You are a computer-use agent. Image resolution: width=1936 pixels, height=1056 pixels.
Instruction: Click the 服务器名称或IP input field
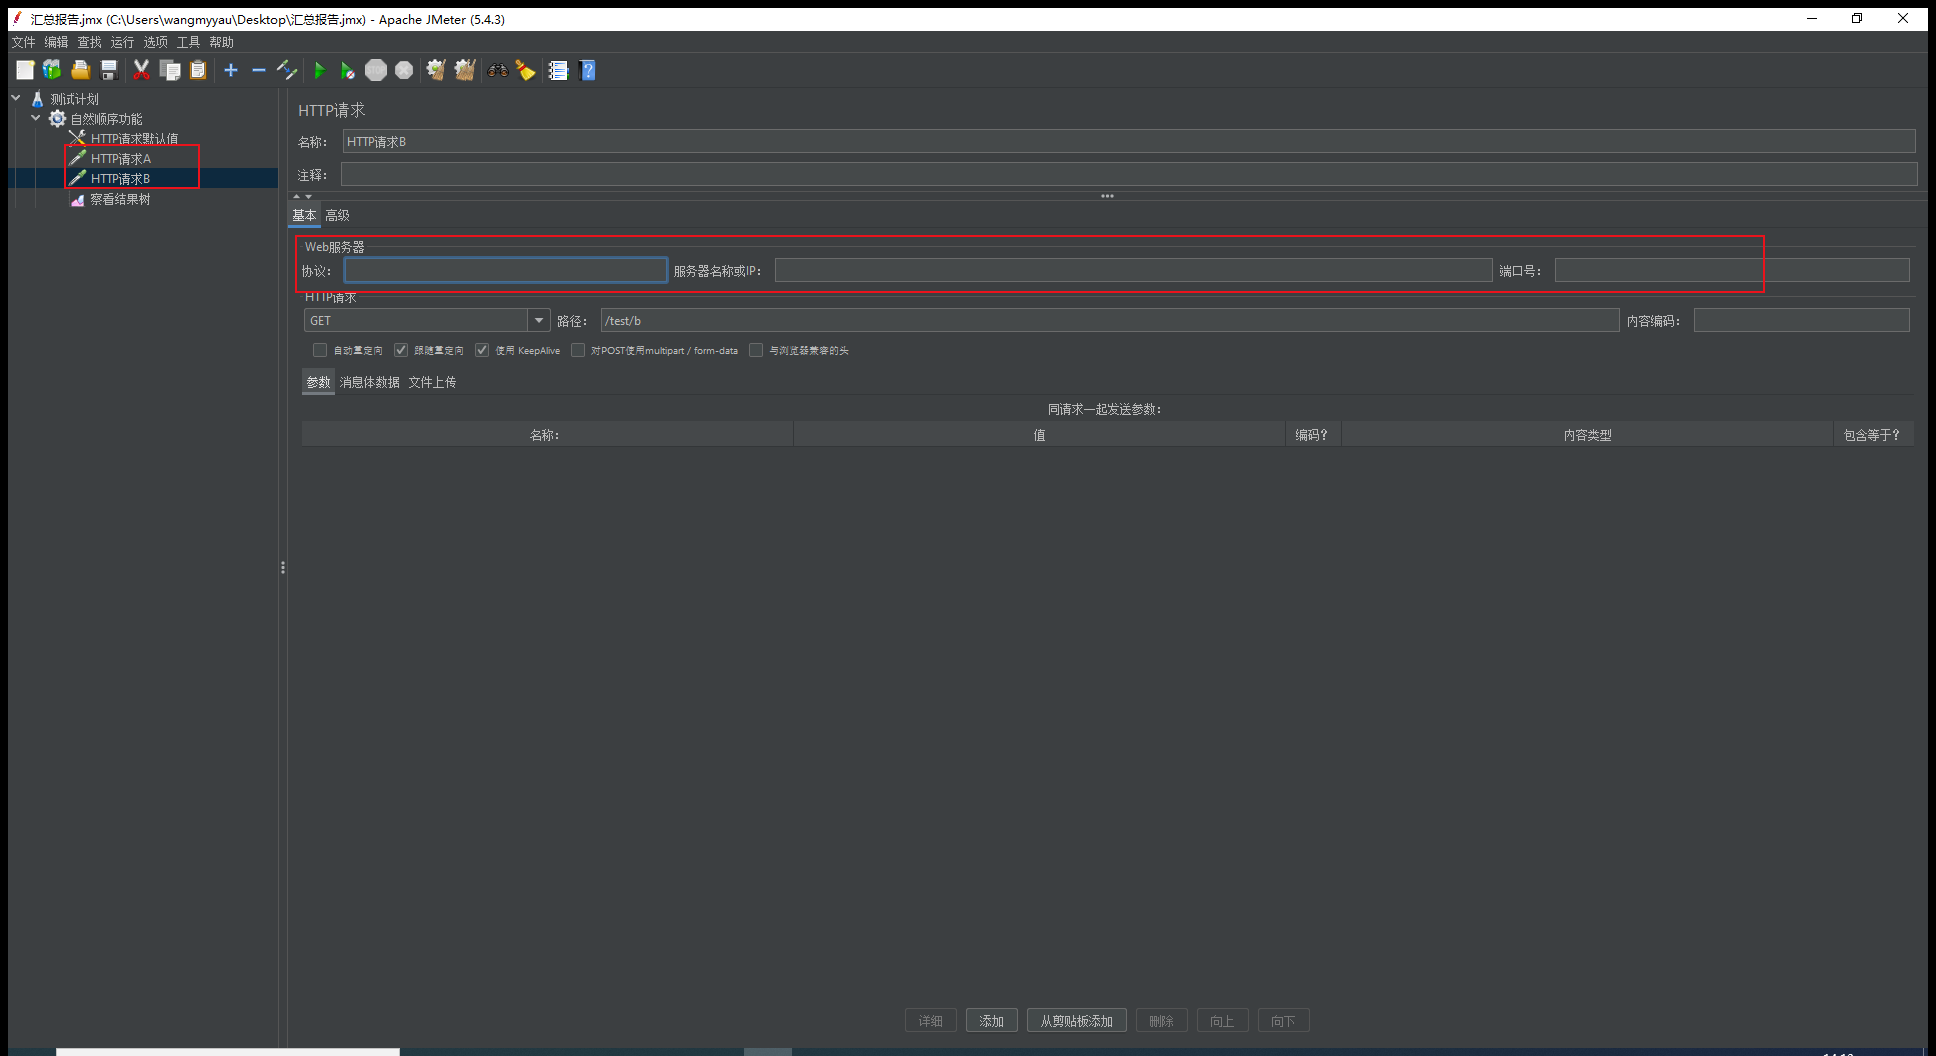tap(1133, 270)
